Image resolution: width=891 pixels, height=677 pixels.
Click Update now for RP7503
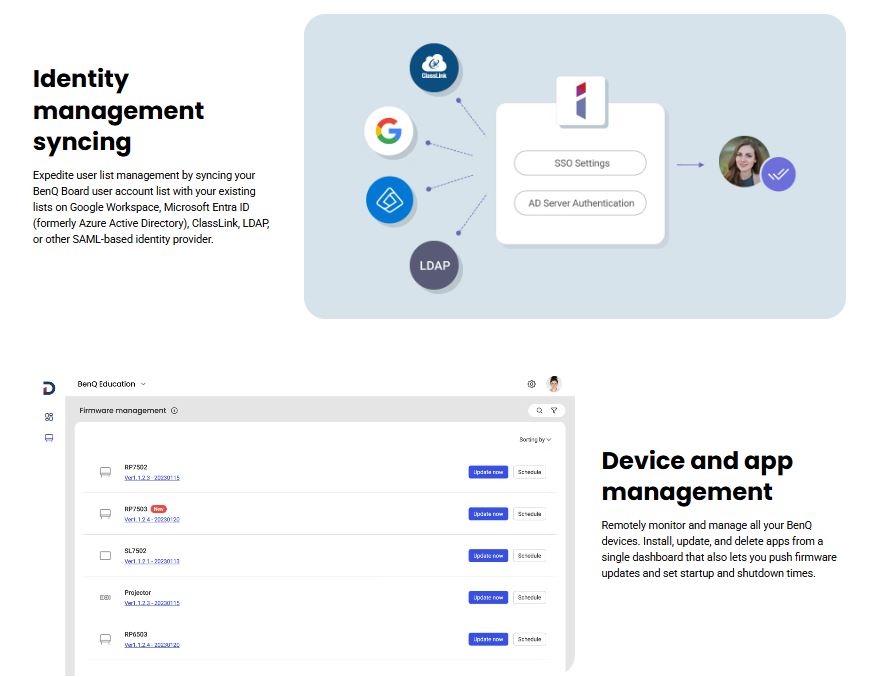coord(488,514)
